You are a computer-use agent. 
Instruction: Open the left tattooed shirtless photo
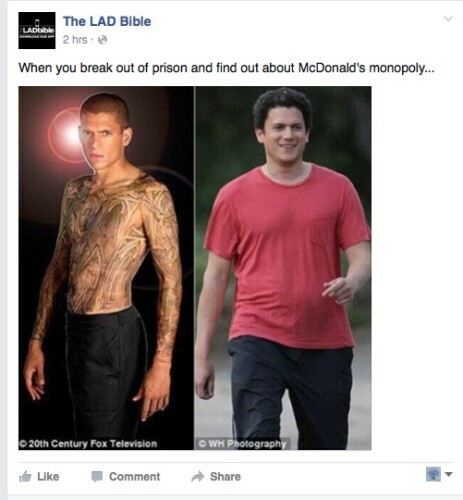(106, 268)
